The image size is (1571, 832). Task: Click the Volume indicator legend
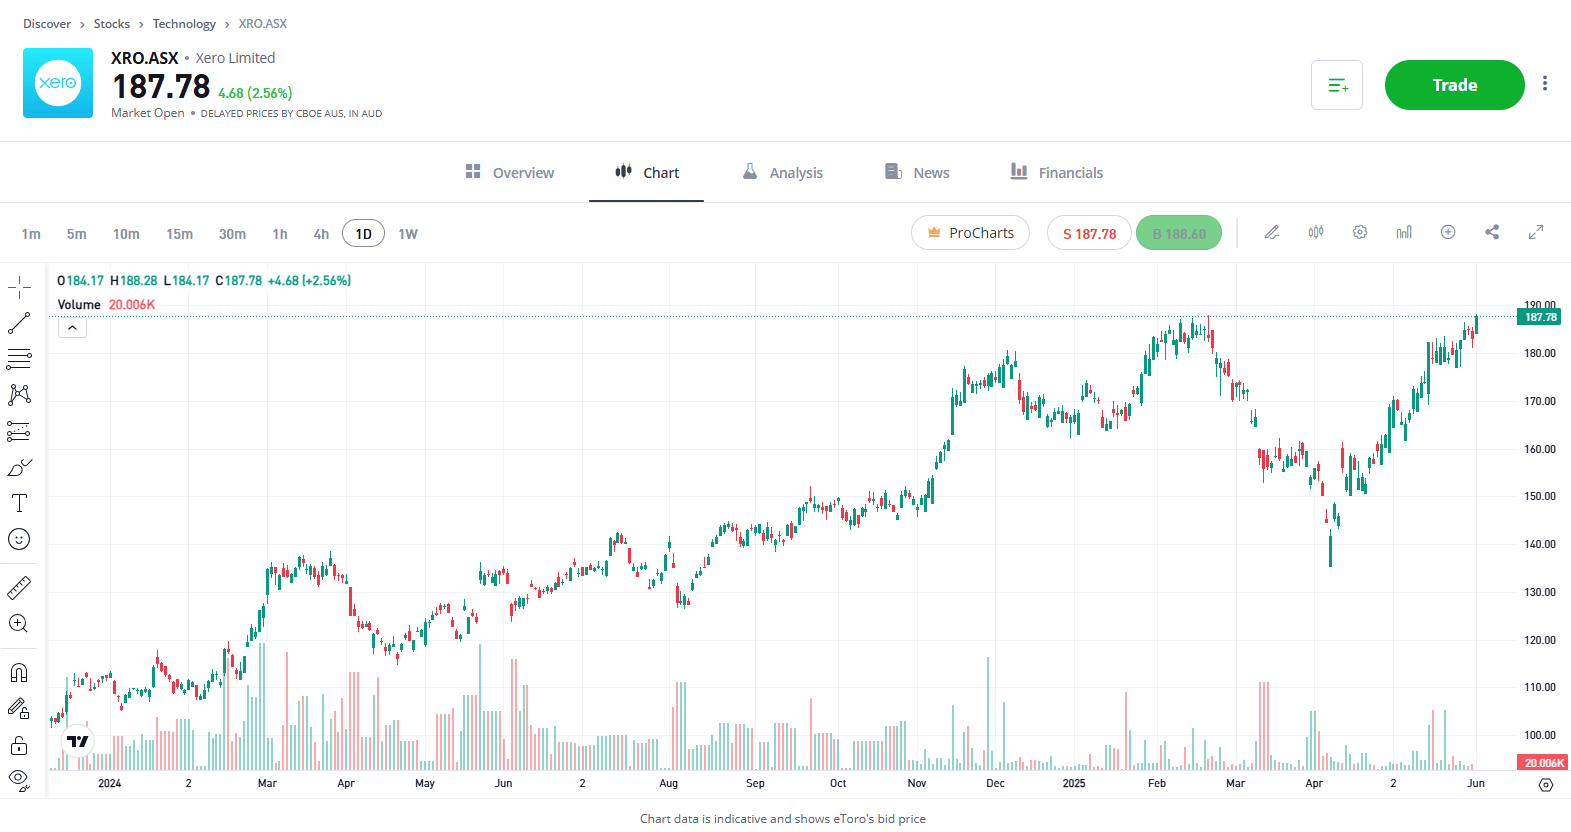click(106, 305)
